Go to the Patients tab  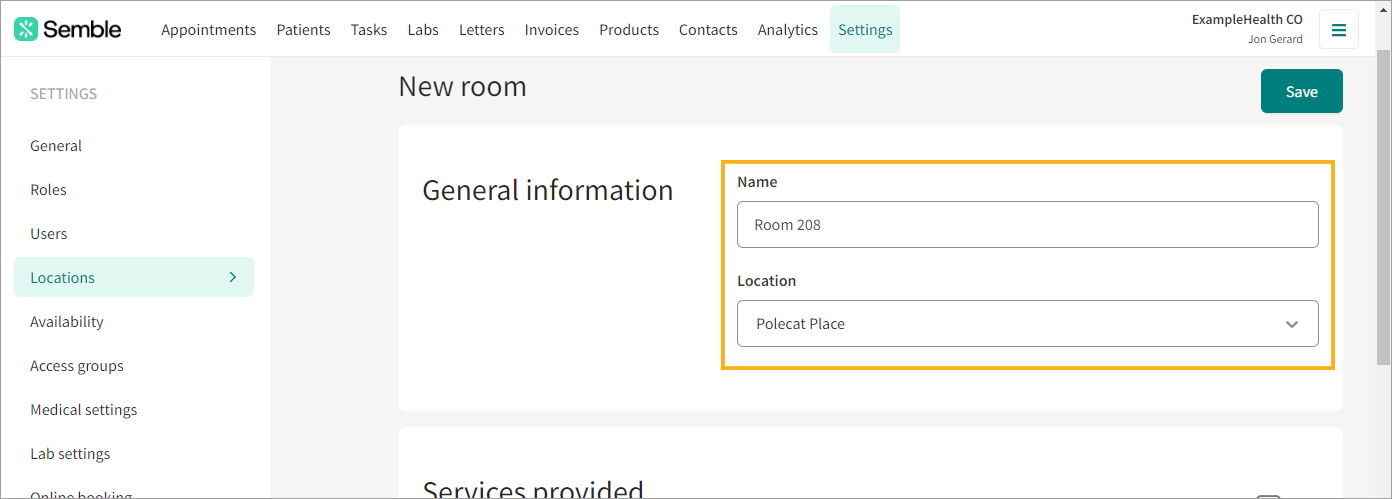(303, 29)
